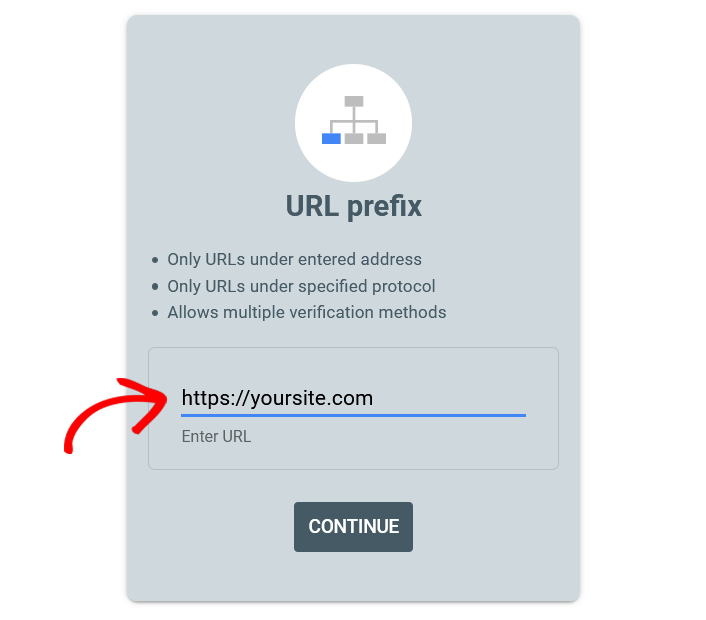Click the rightmost gray node in icon
Image resolution: width=706 pixels, height=620 pixels.
pyautogui.click(x=377, y=139)
